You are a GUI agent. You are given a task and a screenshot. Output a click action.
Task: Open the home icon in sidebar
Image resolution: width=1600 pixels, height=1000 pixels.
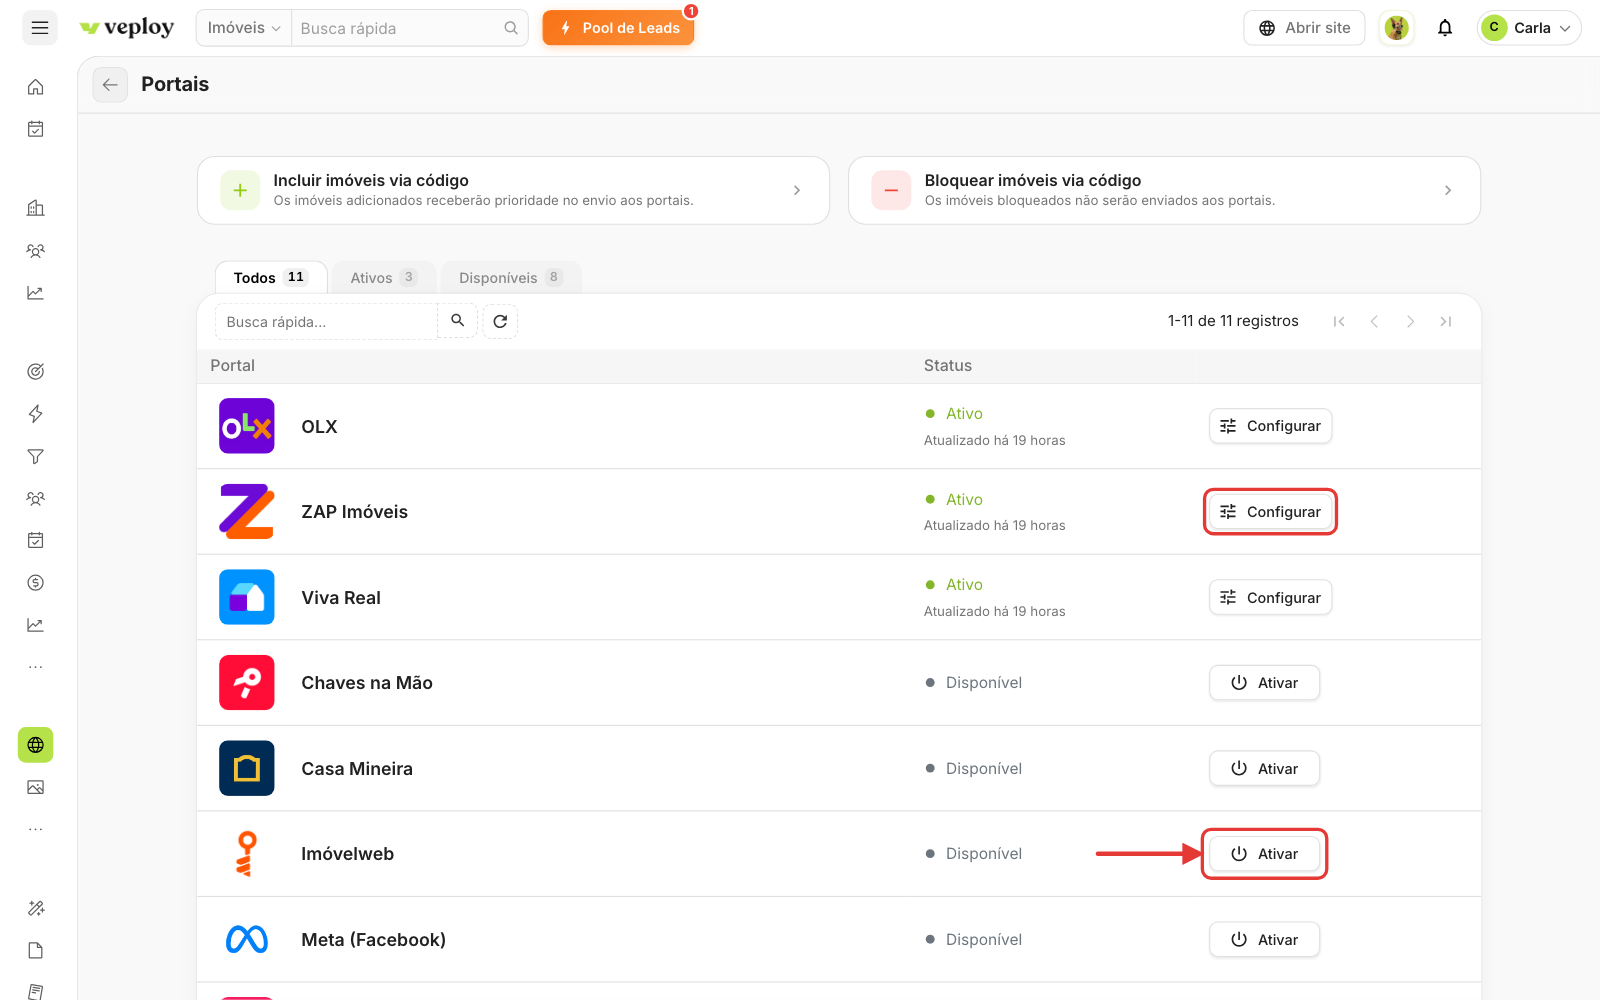[x=36, y=87]
